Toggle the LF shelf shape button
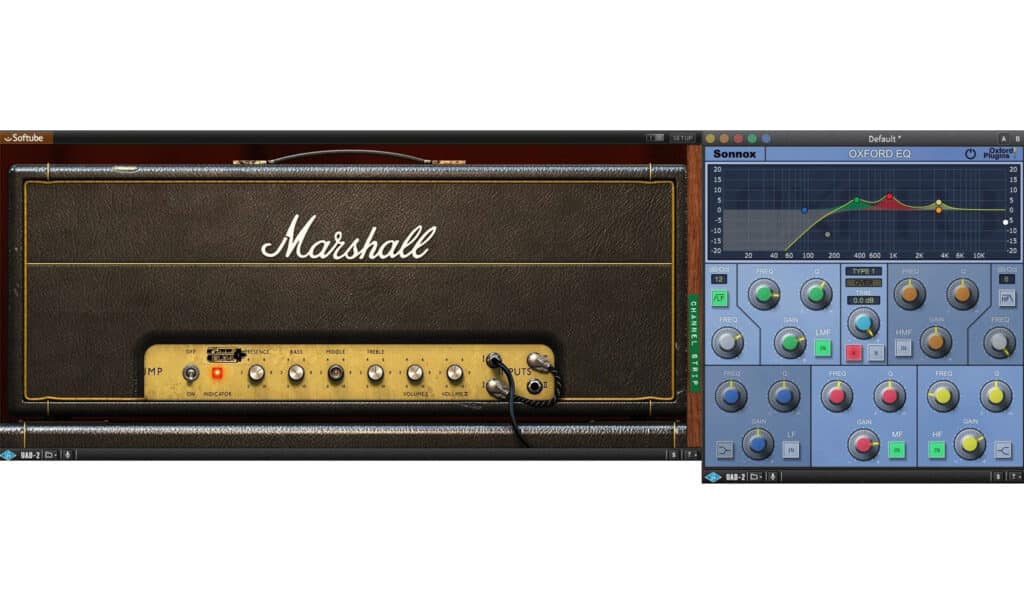 (725, 449)
